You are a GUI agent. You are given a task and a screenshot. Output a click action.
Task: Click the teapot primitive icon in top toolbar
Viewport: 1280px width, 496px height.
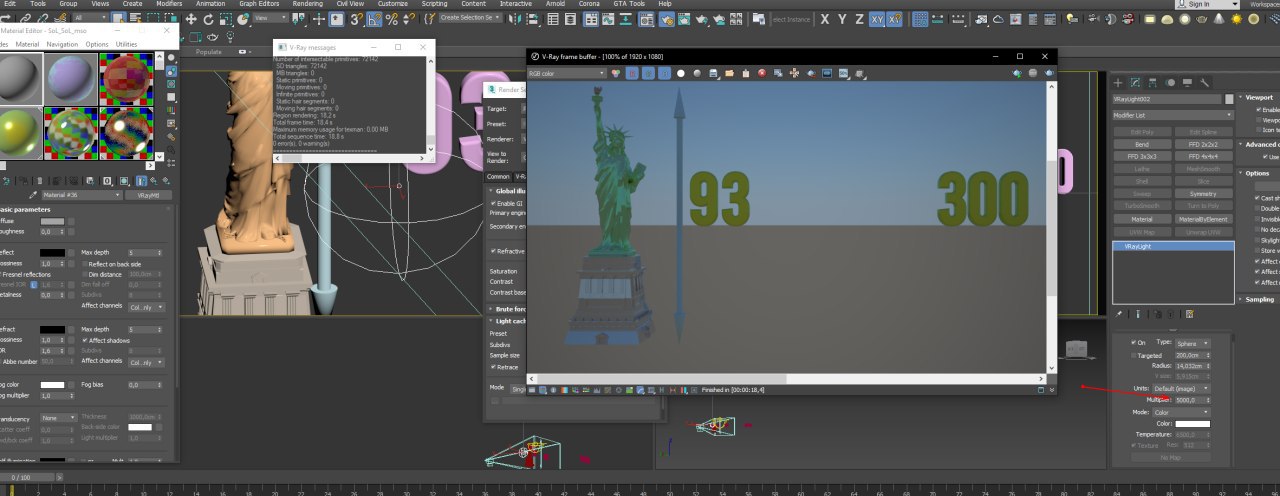[1201, 19]
